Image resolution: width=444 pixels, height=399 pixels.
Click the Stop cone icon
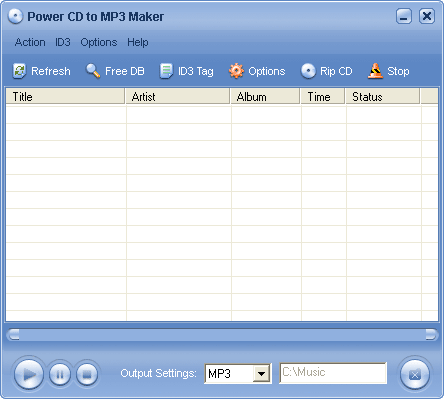375,71
